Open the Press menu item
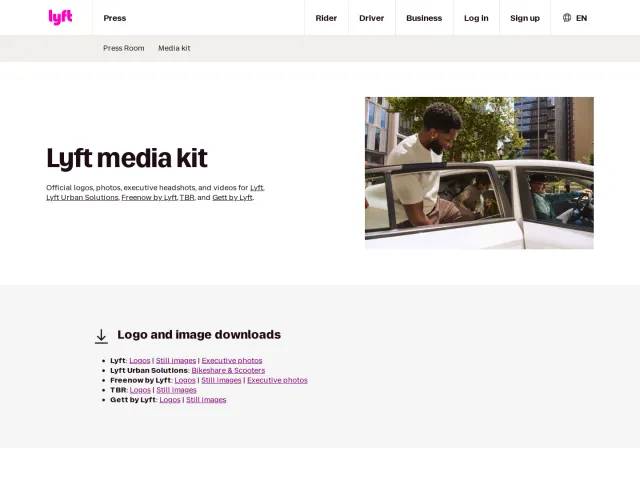Viewport: 640px width, 480px height. 115,18
